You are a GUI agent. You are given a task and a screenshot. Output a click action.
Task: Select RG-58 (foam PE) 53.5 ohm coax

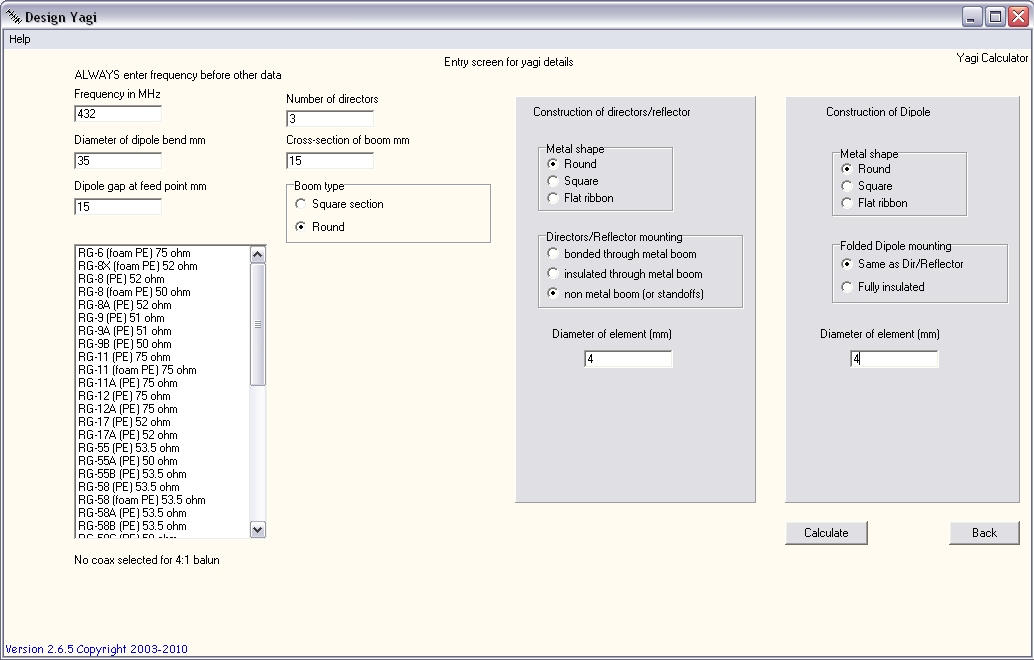pos(162,500)
